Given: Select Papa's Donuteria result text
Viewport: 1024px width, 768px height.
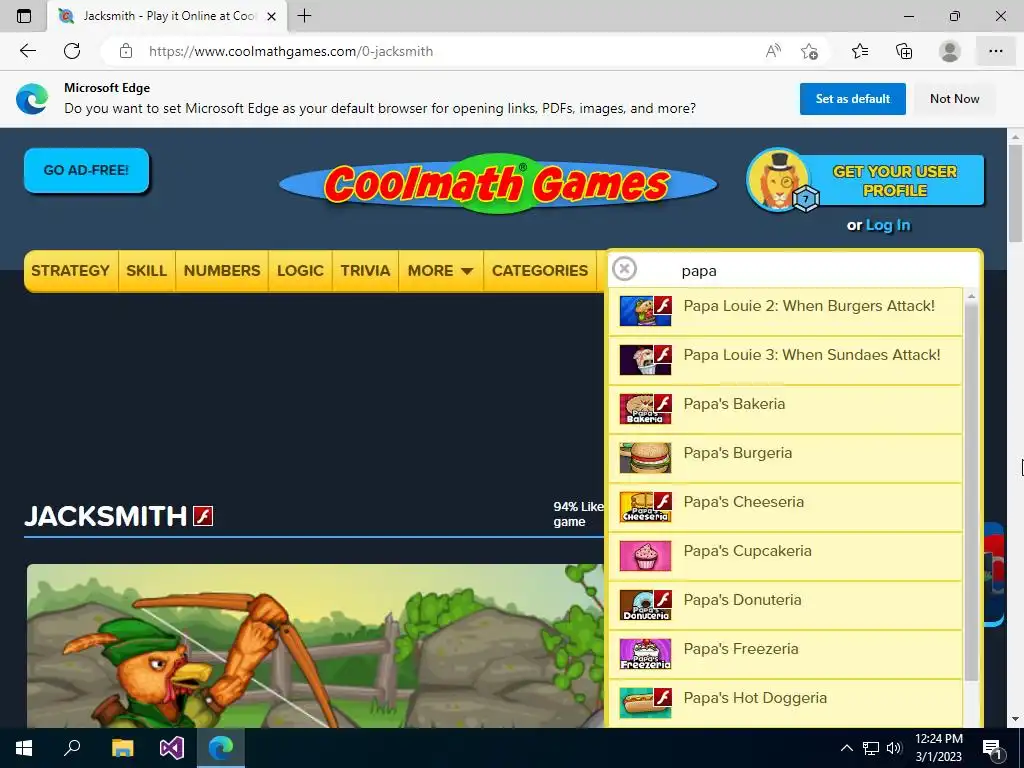Looking at the screenshot, I should [x=742, y=600].
